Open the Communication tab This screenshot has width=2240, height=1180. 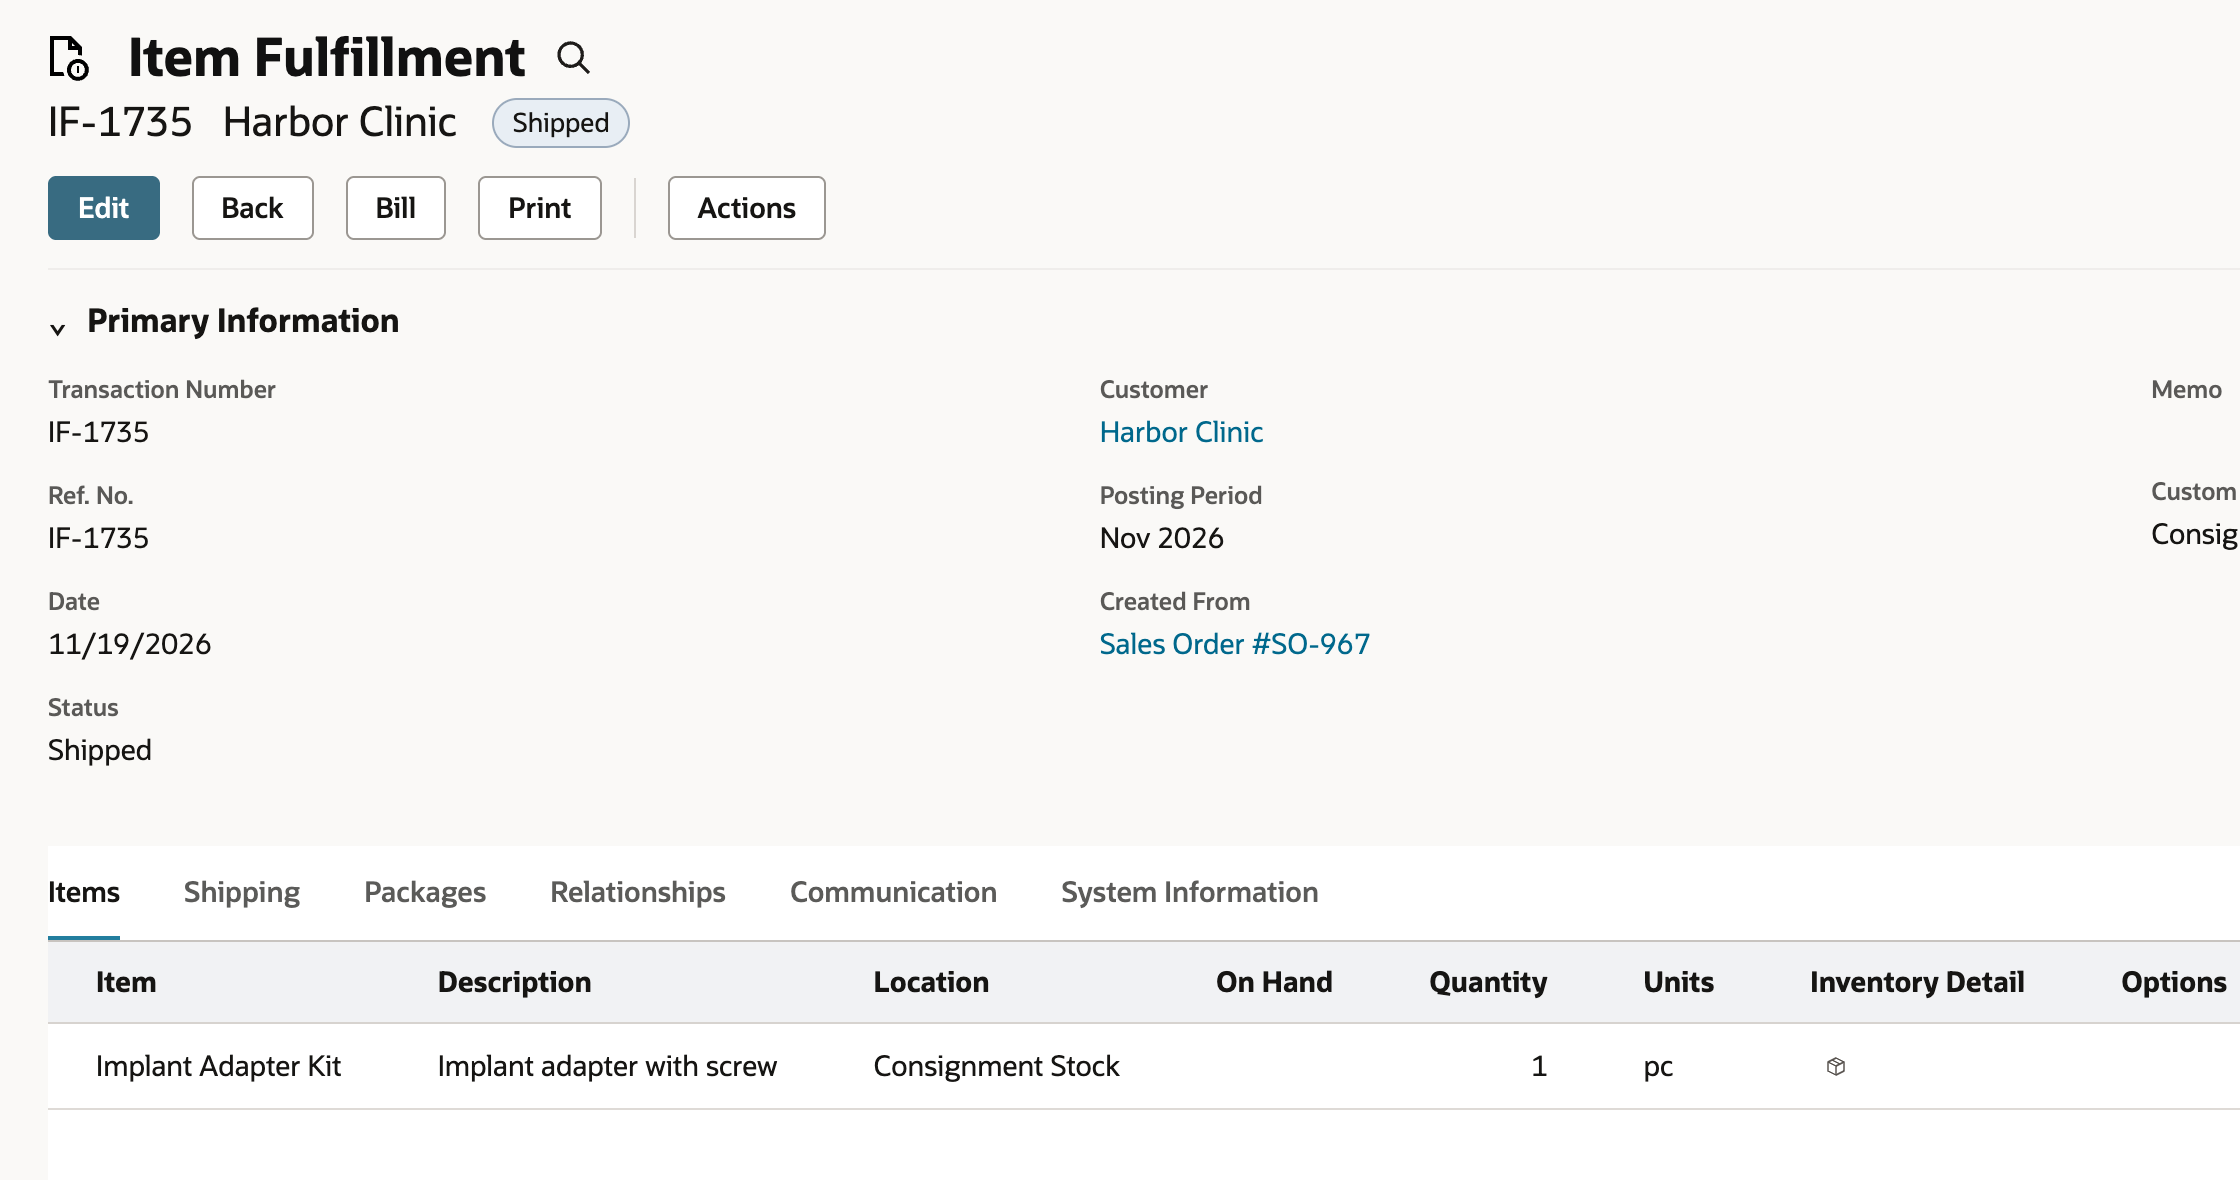tap(893, 892)
